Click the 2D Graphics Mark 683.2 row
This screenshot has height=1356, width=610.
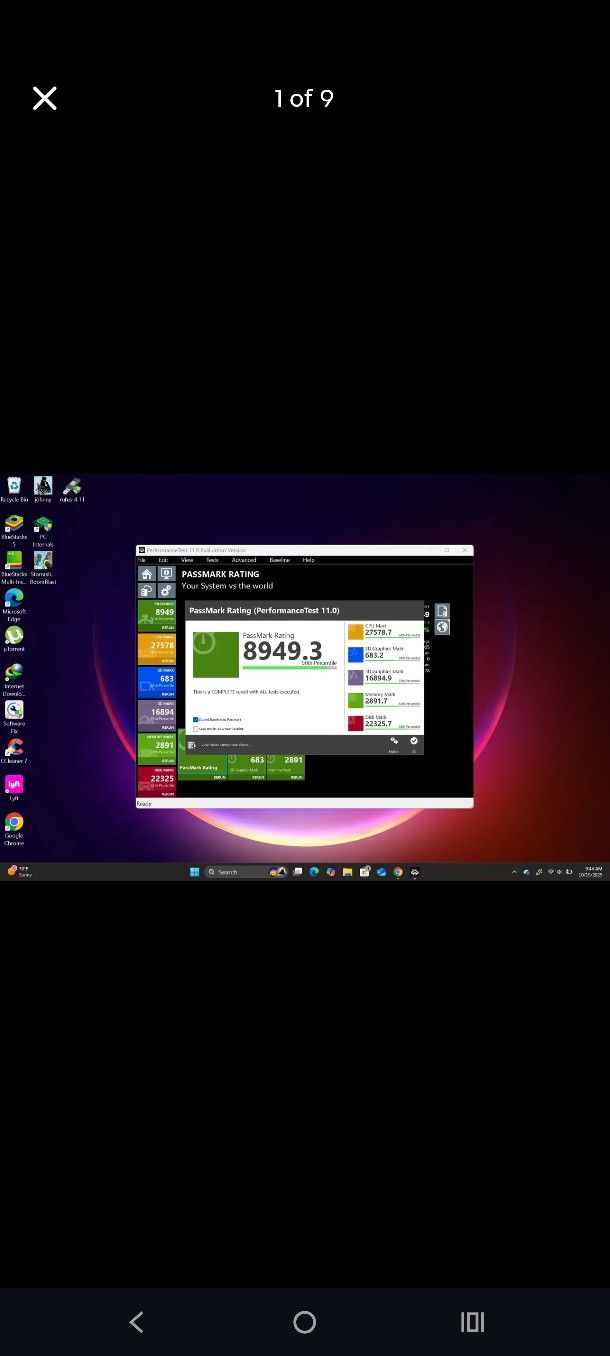point(384,653)
